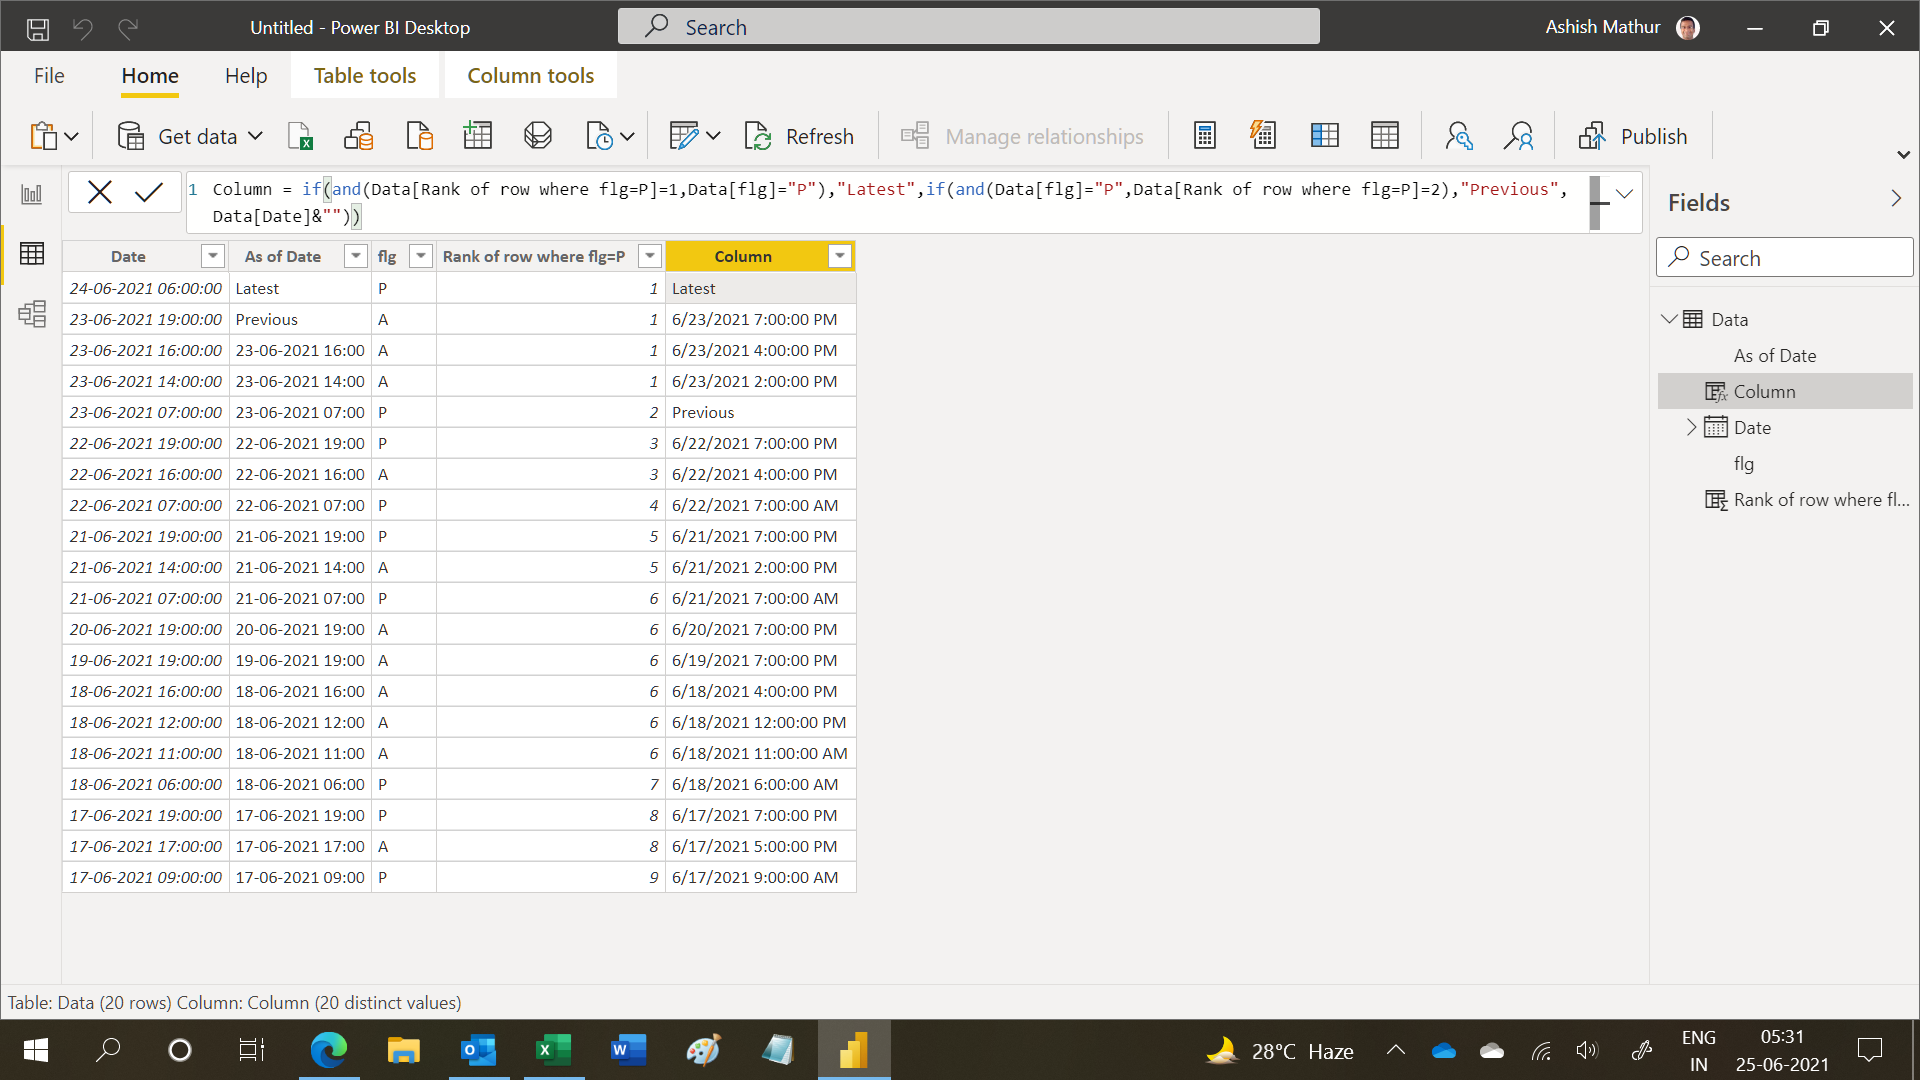Click the Refresh button
Screen dimensions: 1920x1080
[x=799, y=136]
